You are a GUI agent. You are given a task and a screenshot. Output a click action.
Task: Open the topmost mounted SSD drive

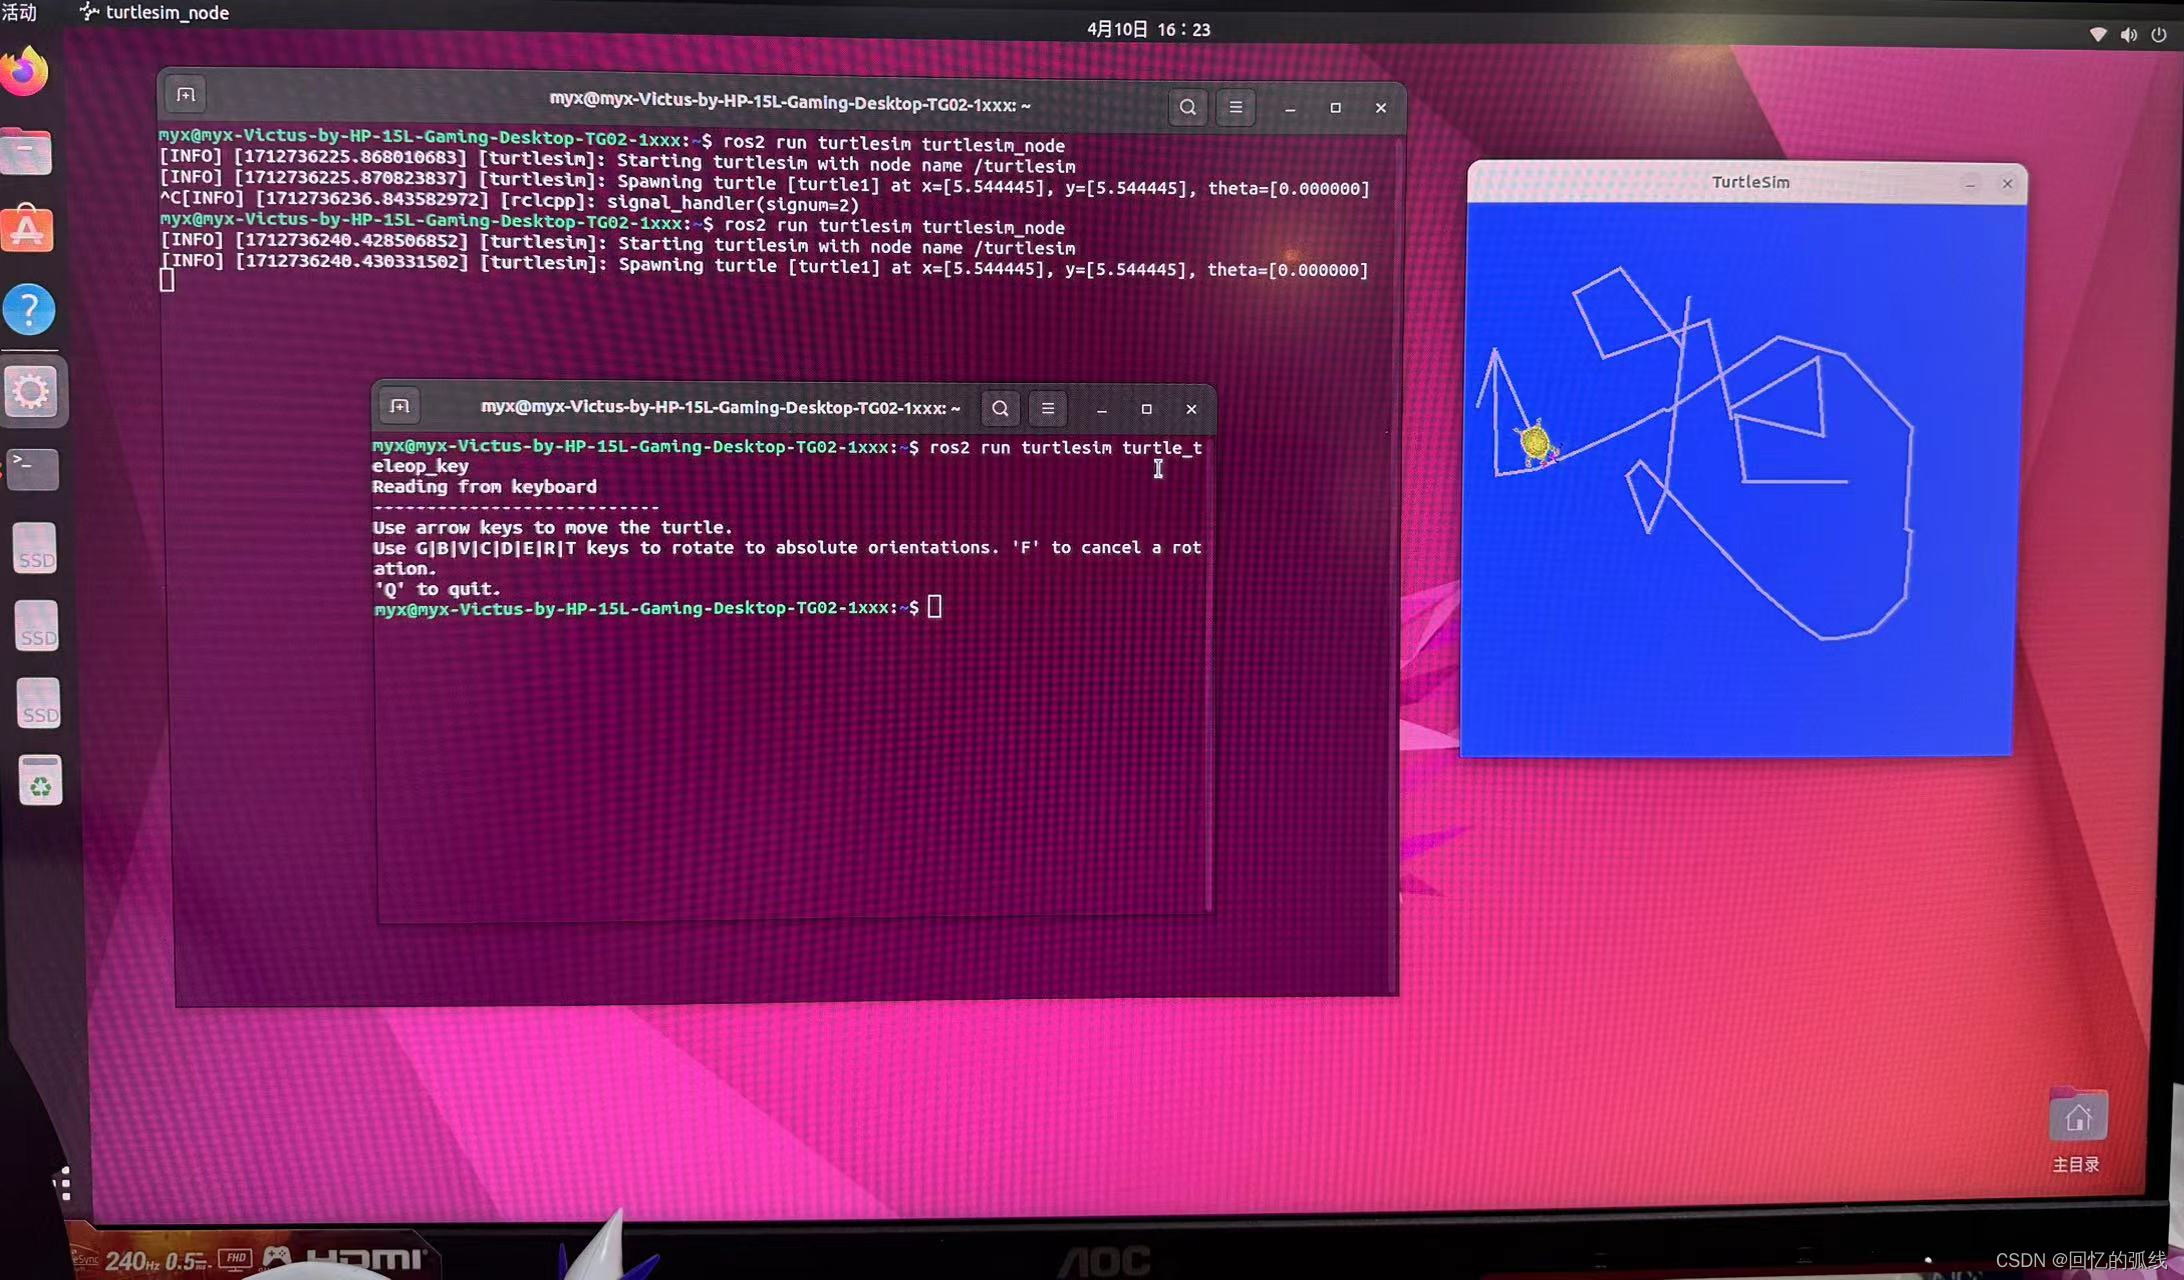click(35, 548)
